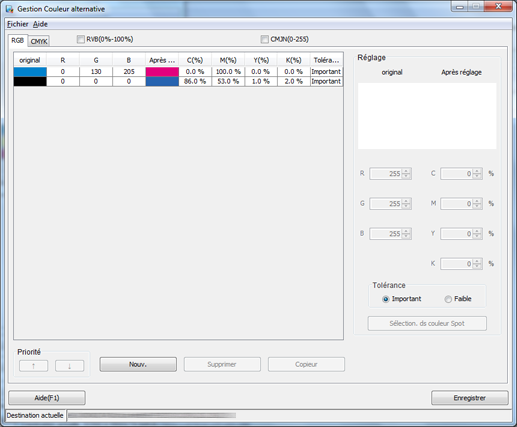The image size is (517, 427).
Task: Click the K field spinner arrows
Action: 477,264
